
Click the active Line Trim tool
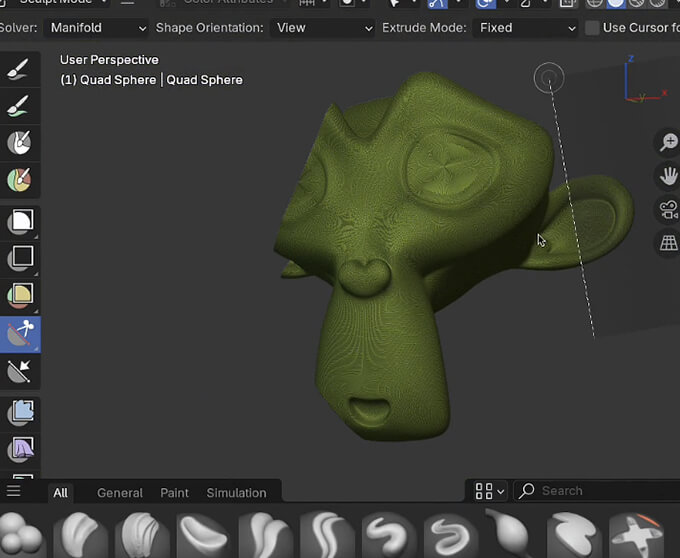[20, 334]
